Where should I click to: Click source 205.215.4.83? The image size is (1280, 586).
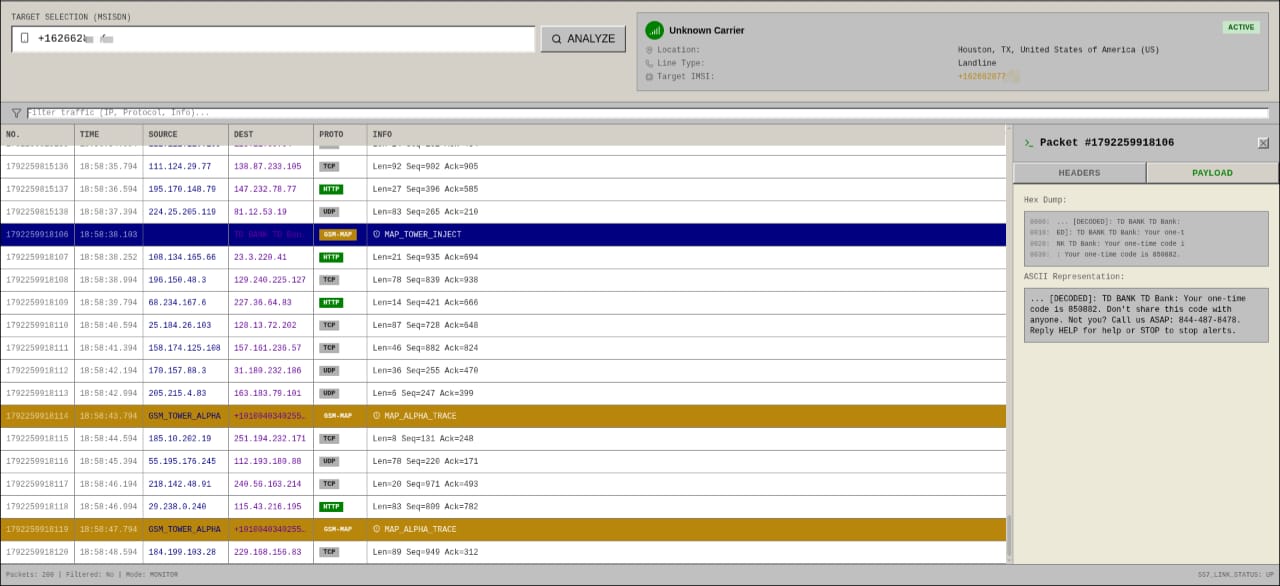click(x=178, y=394)
